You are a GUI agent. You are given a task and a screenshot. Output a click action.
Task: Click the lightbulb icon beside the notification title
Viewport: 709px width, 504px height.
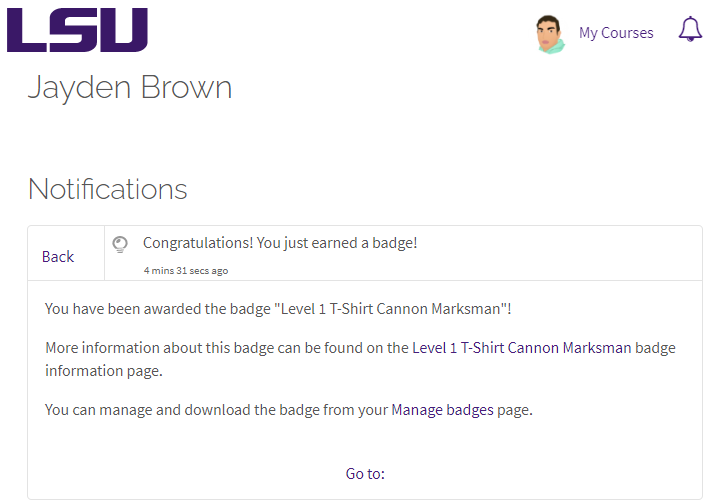[121, 243]
